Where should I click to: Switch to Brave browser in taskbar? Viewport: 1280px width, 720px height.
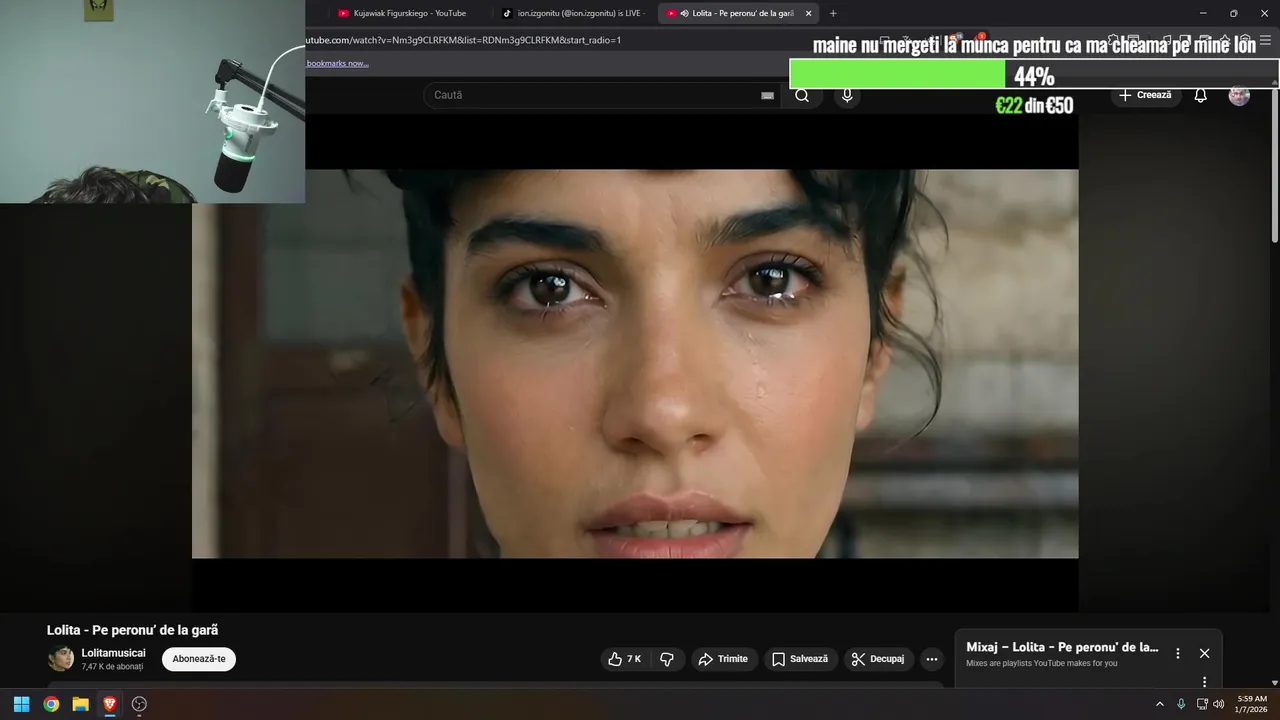[x=110, y=704]
